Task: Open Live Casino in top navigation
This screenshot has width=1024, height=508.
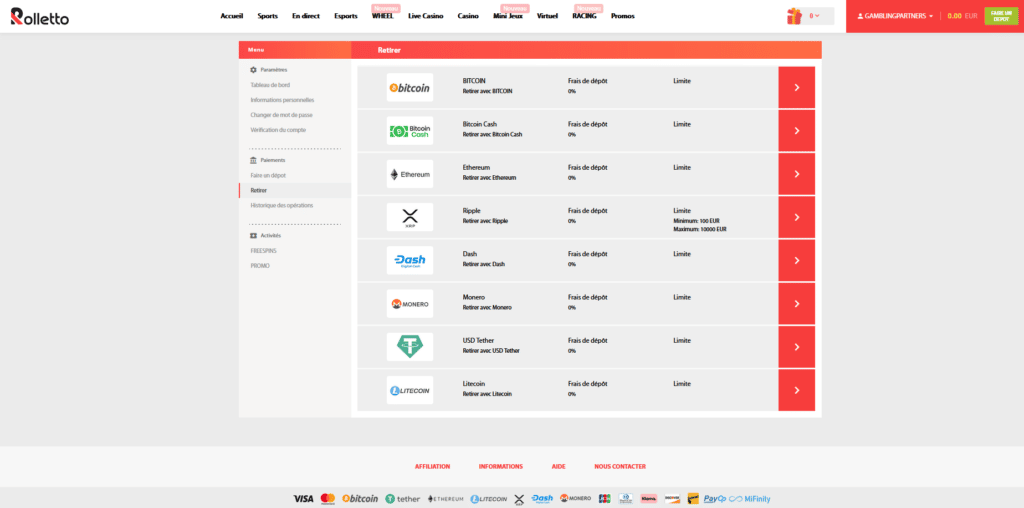Action: click(426, 16)
